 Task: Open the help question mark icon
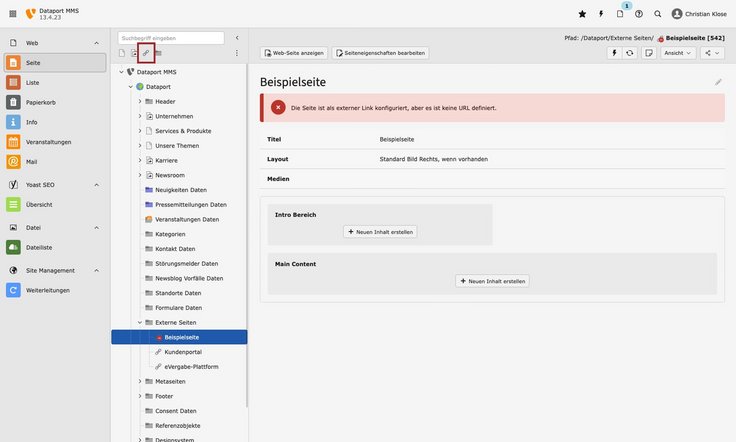click(639, 14)
